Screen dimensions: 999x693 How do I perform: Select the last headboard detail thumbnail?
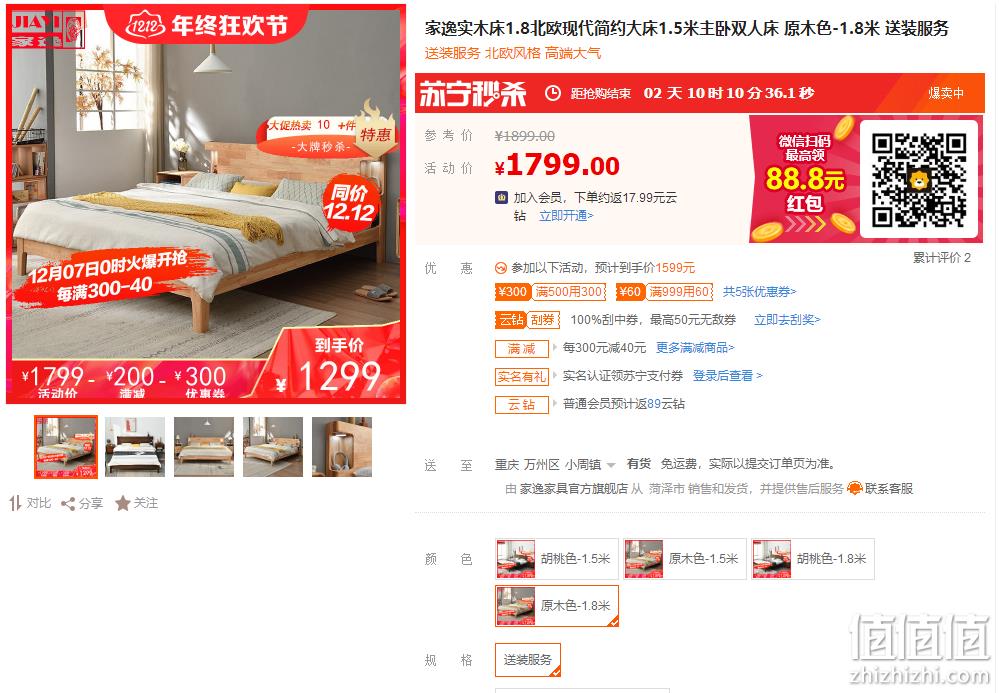coord(342,447)
